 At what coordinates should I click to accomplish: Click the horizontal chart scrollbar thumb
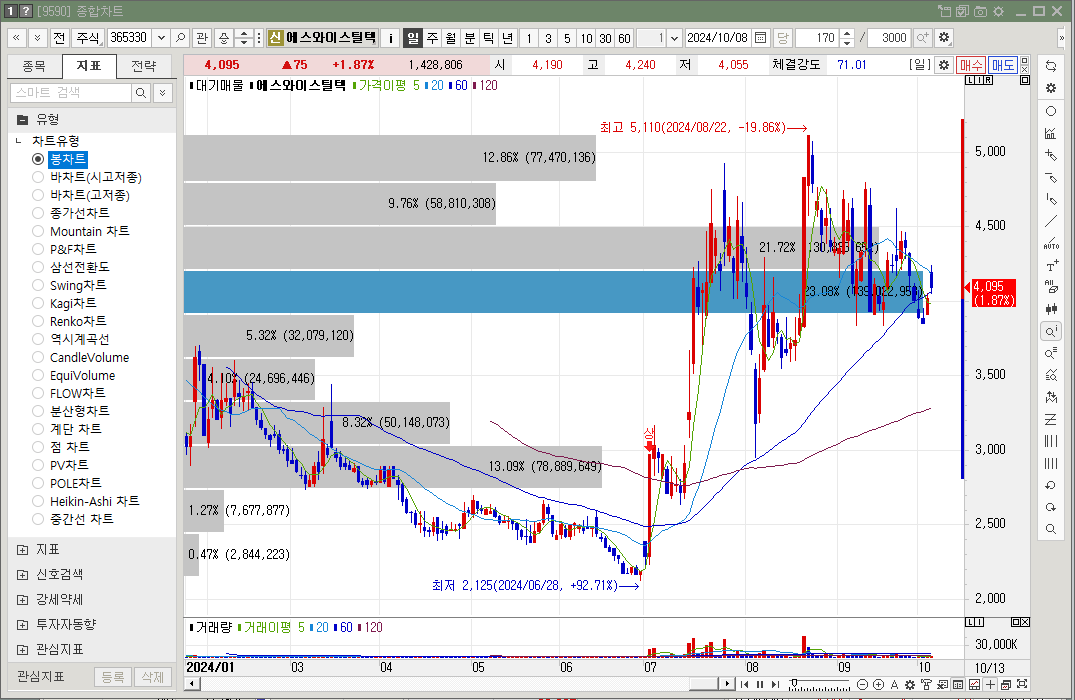[703, 684]
